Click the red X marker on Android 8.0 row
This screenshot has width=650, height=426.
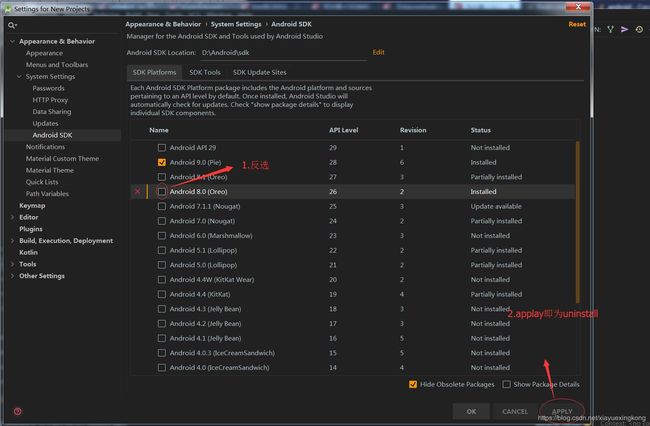coord(138,191)
